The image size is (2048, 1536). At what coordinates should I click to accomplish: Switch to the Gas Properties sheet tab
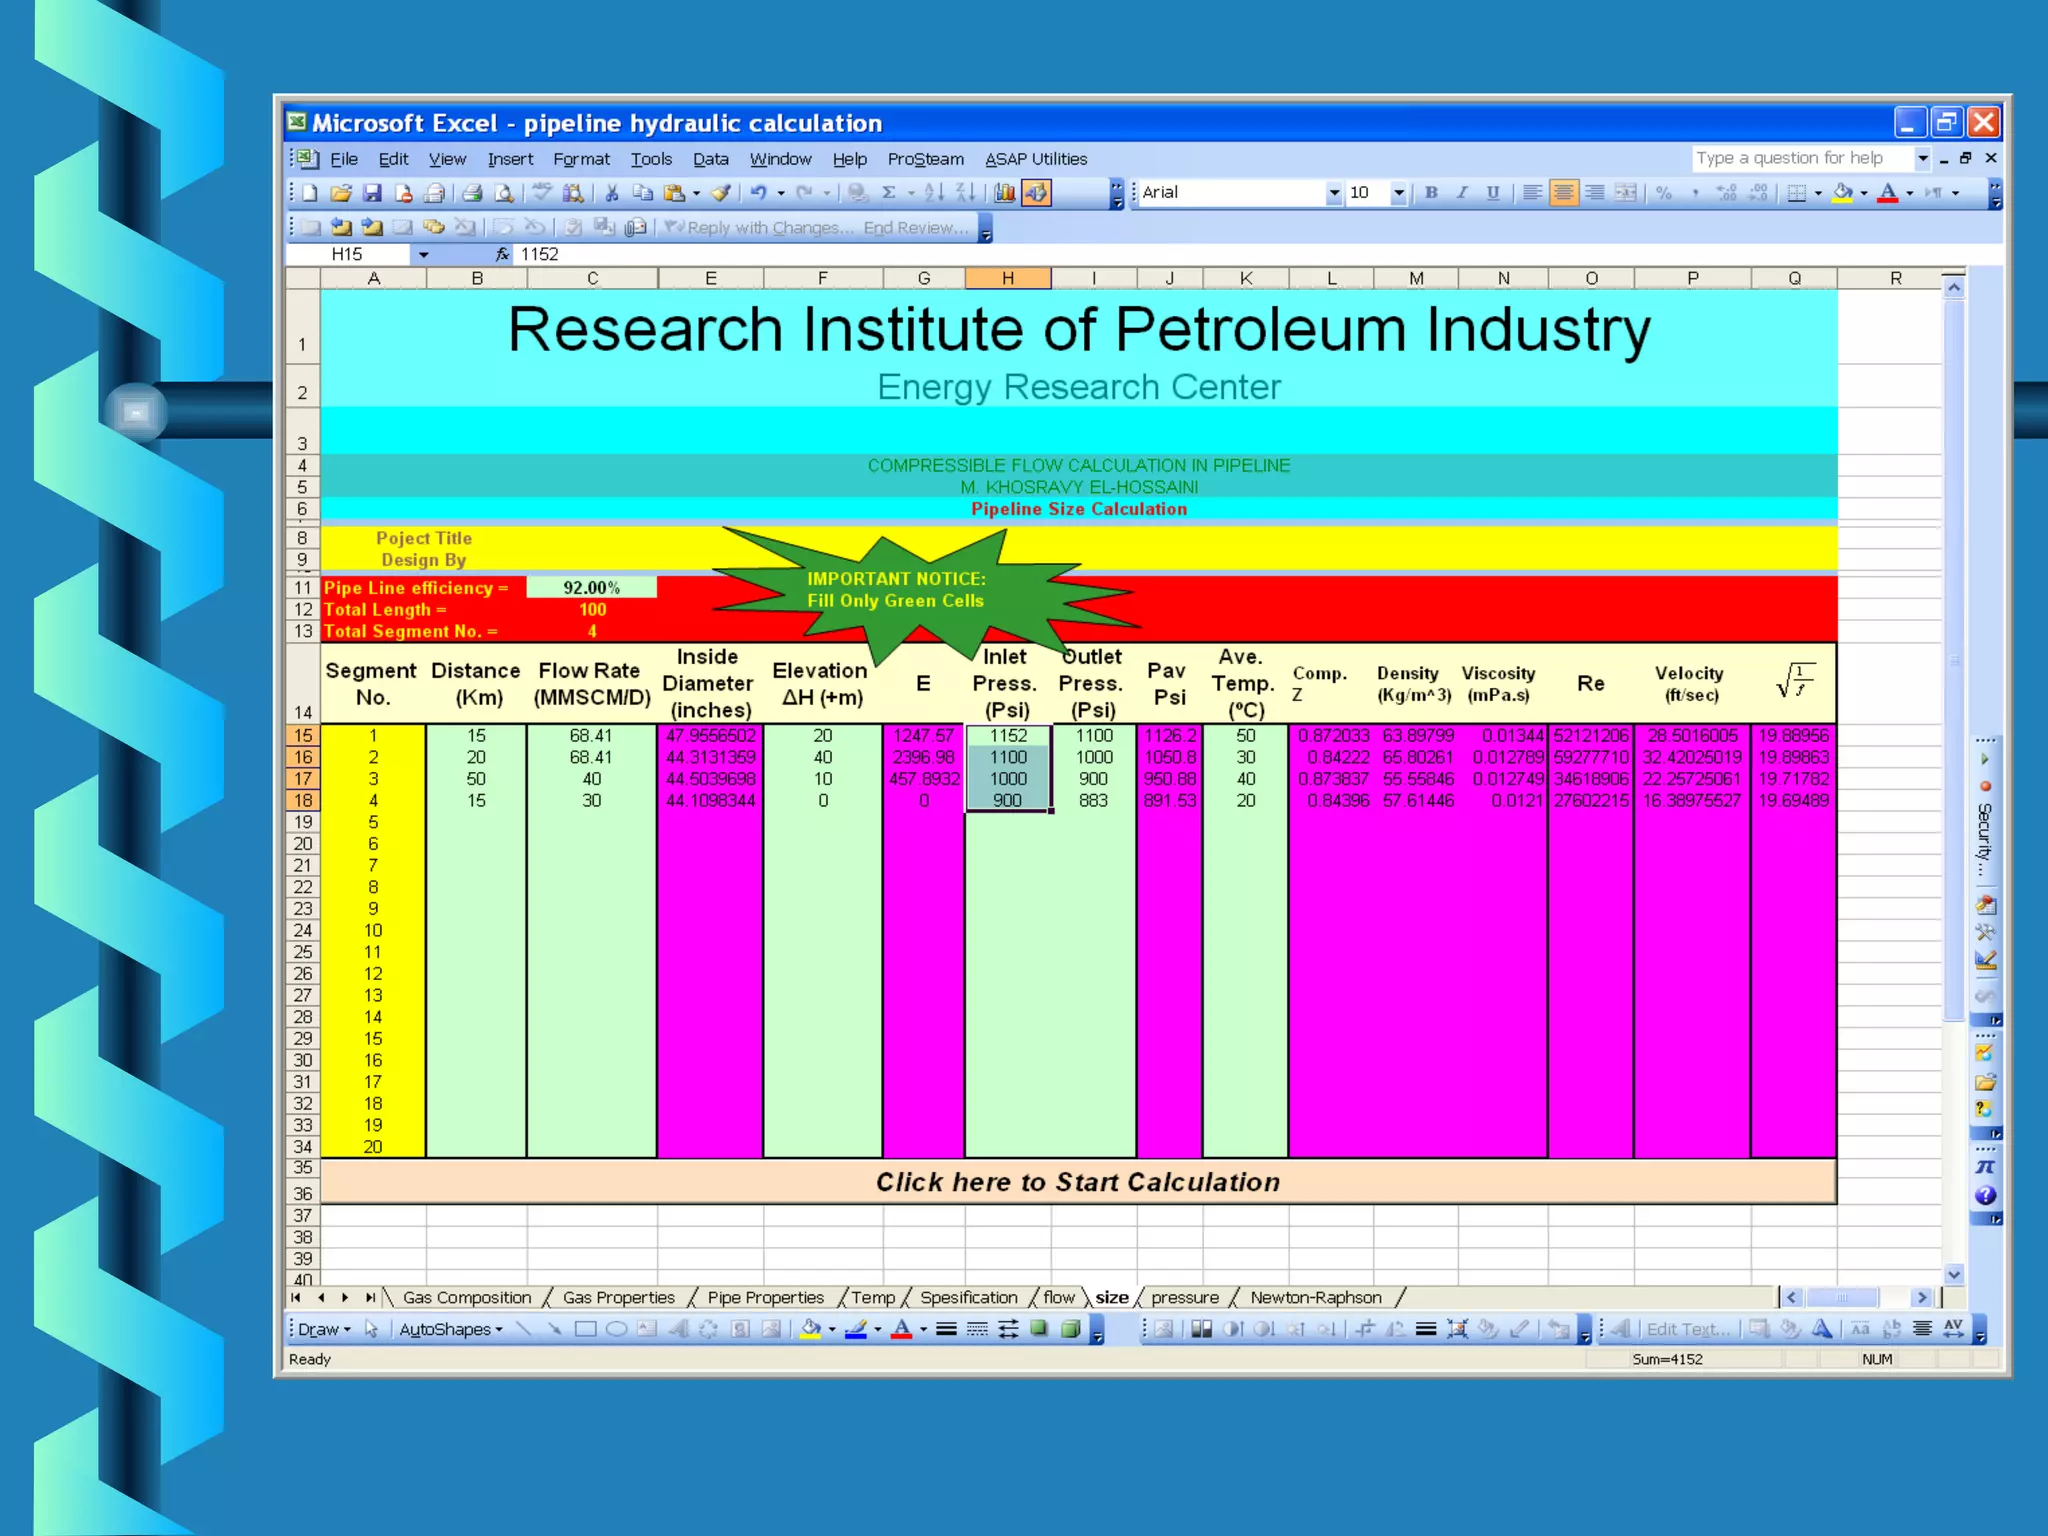click(618, 1297)
